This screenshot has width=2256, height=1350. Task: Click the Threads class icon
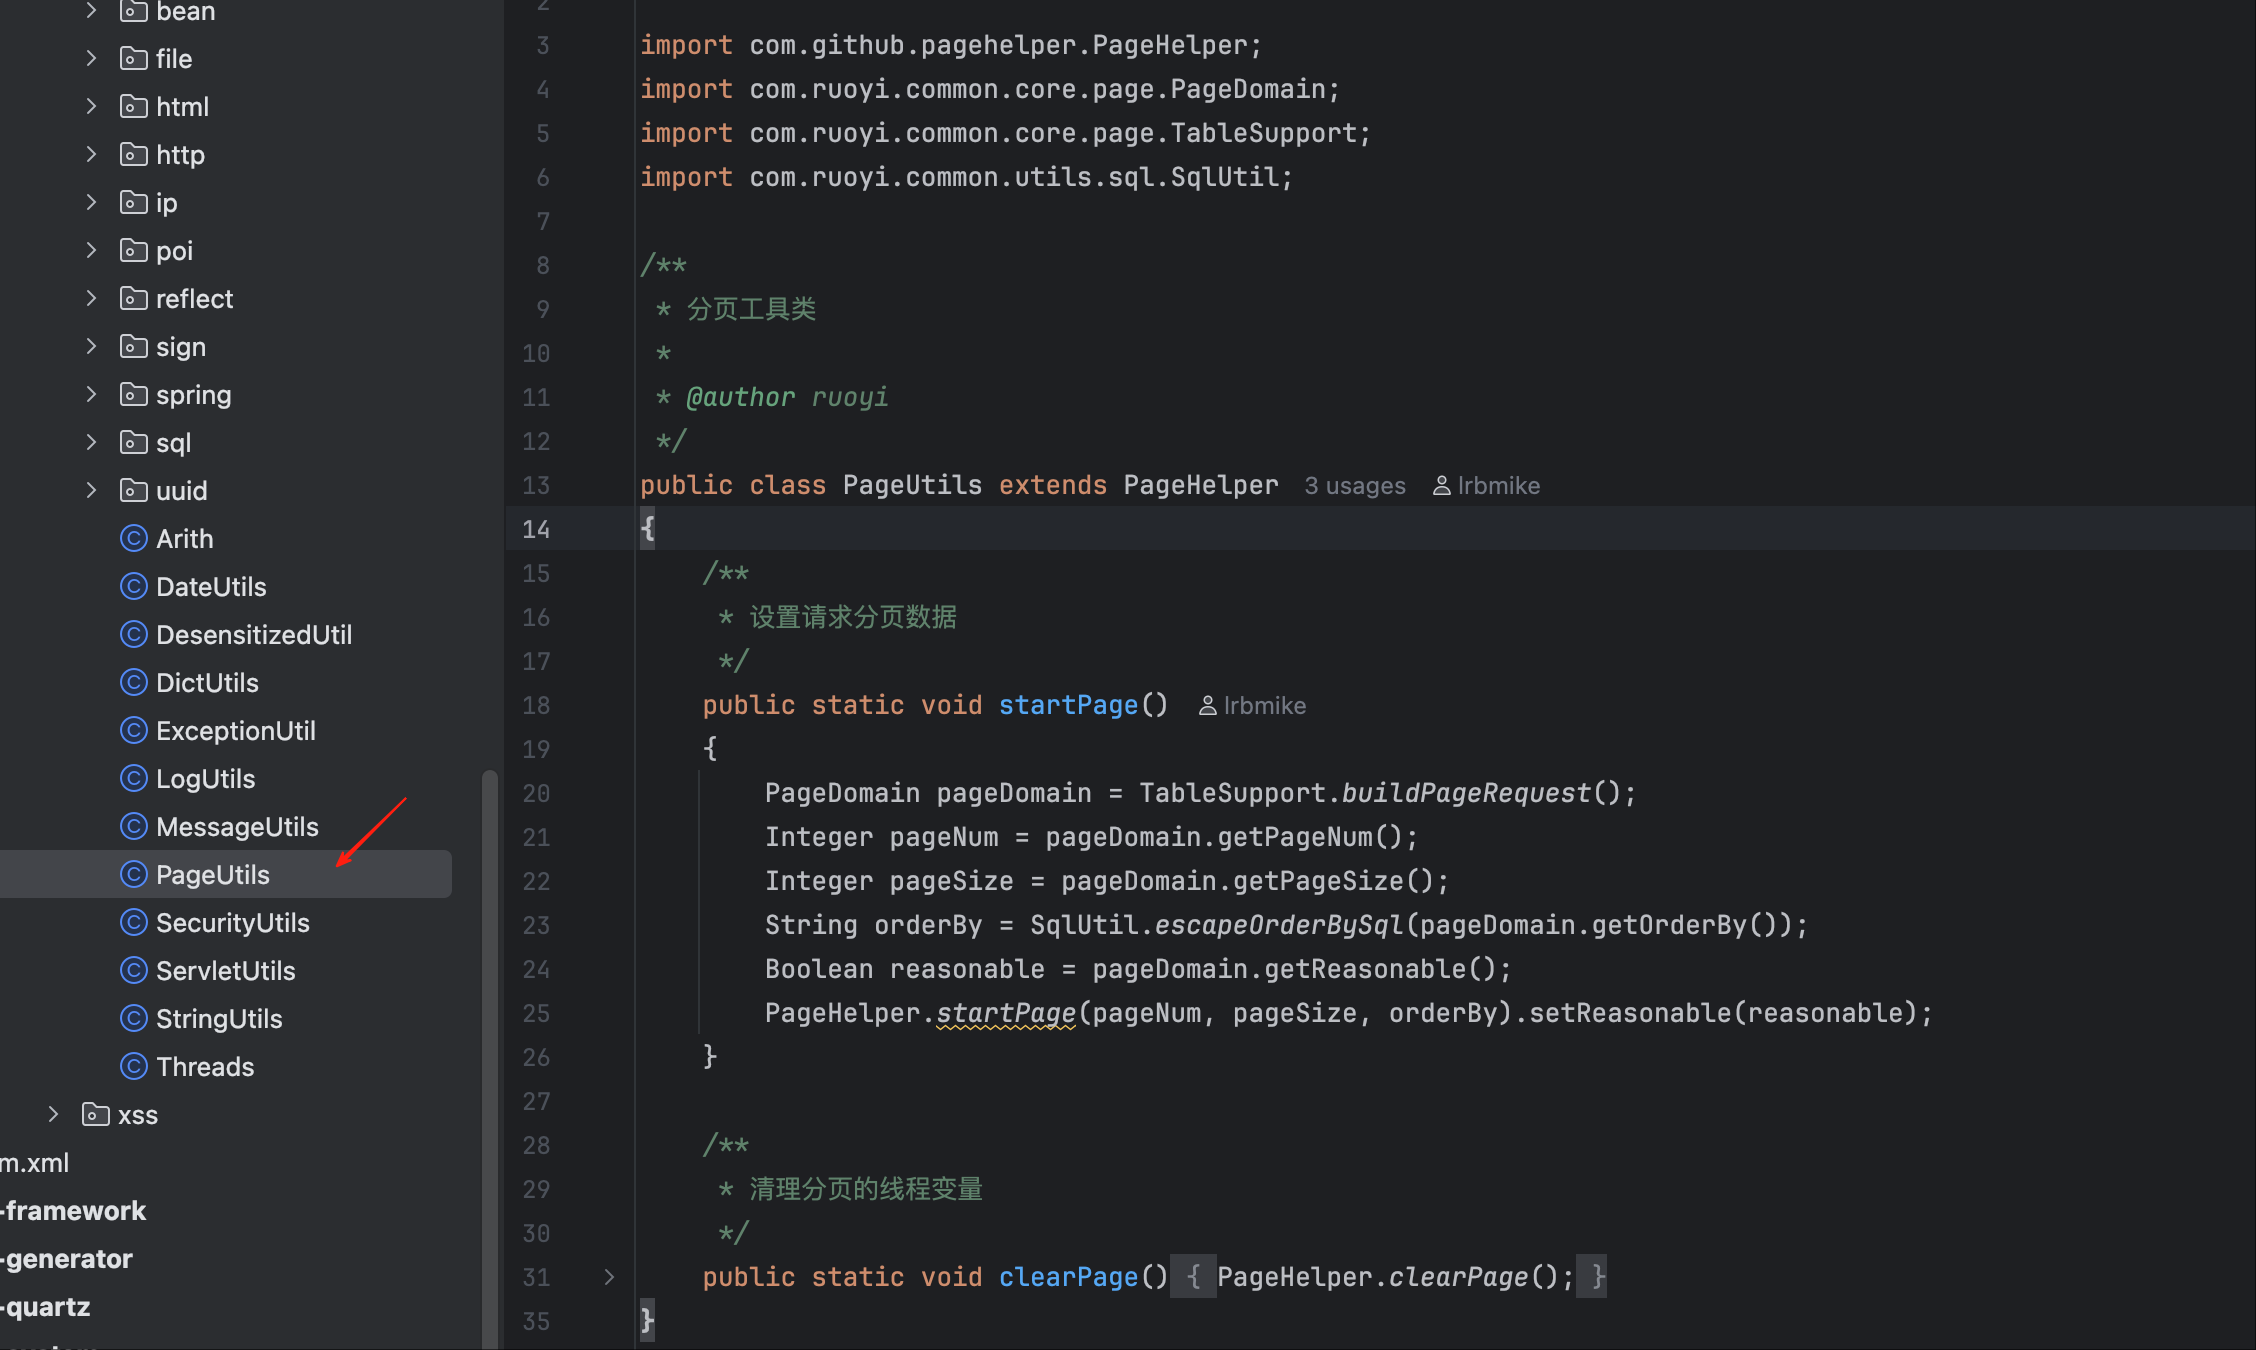click(133, 1067)
